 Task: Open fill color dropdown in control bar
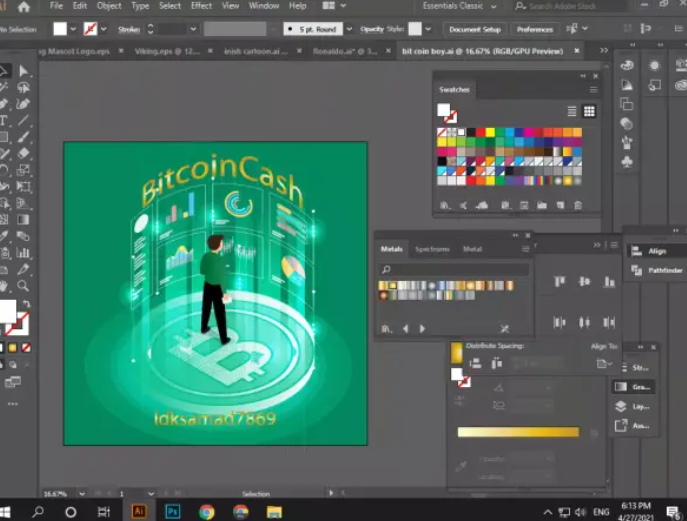point(73,29)
